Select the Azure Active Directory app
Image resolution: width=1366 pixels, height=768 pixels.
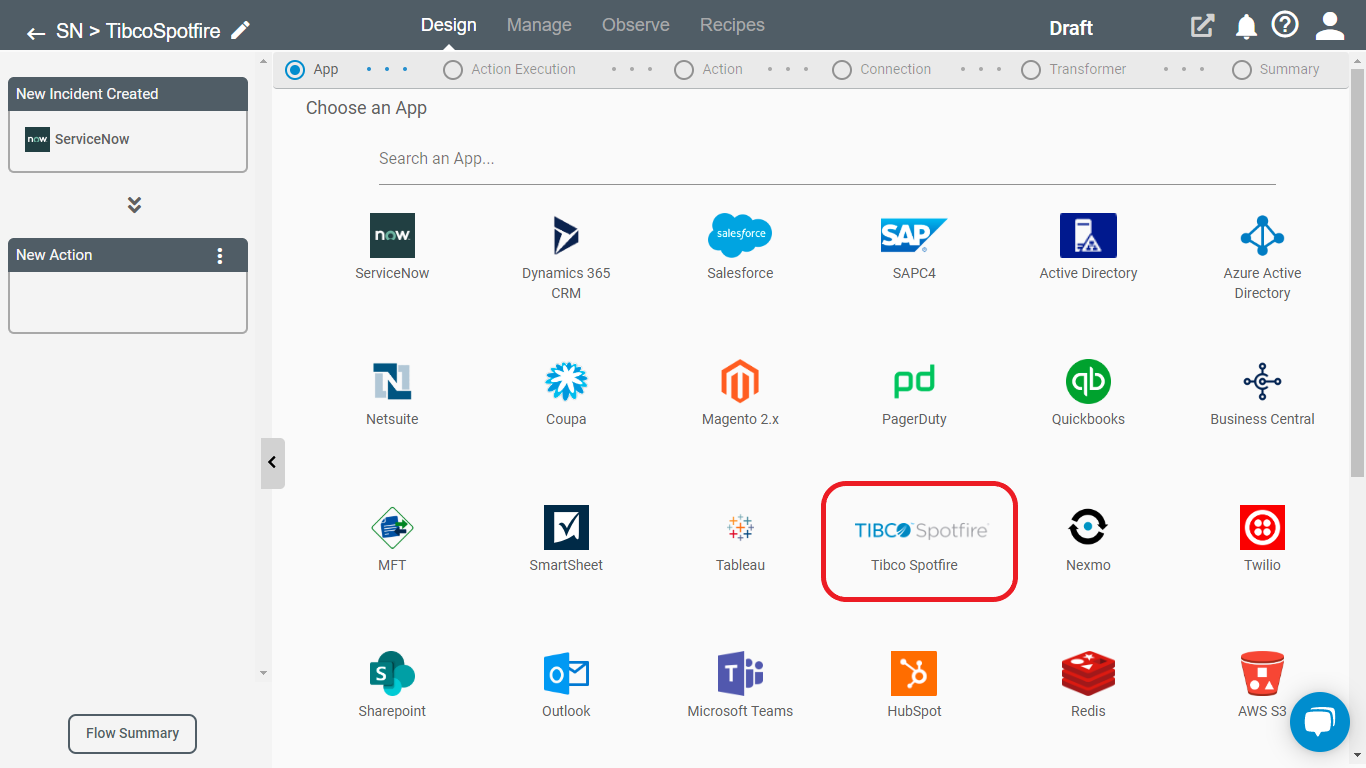pos(1262,236)
